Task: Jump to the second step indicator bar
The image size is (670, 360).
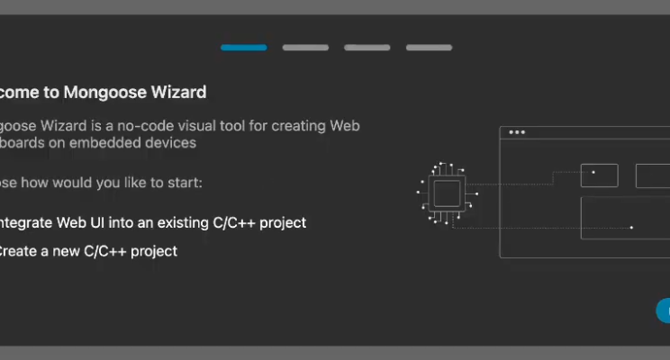Action: (306, 47)
